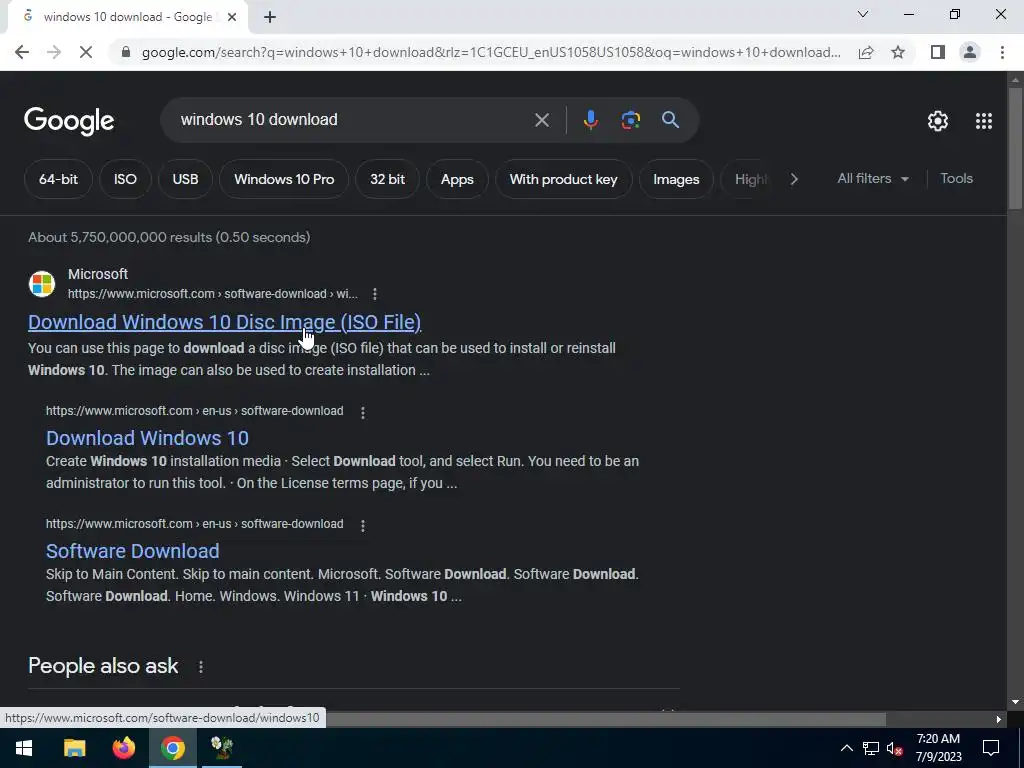Open Download Windows 10 Disc Image link

[x=225, y=322]
